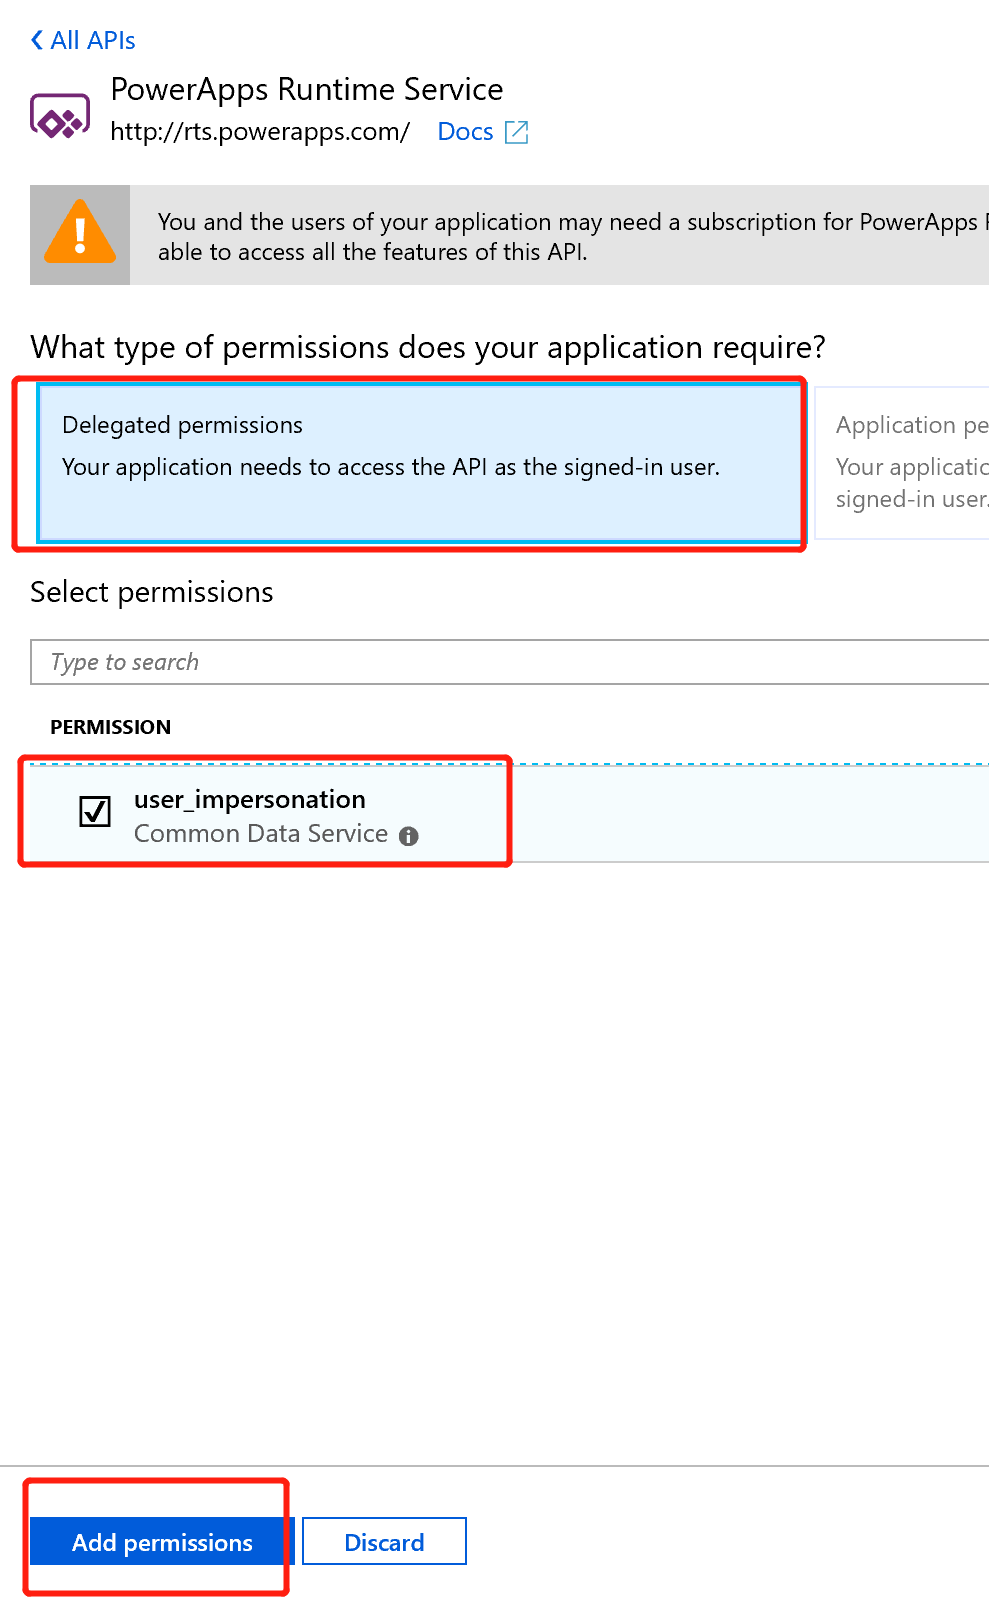Click info icon beside Common Data Service
989x1598 pixels.
[x=408, y=836]
